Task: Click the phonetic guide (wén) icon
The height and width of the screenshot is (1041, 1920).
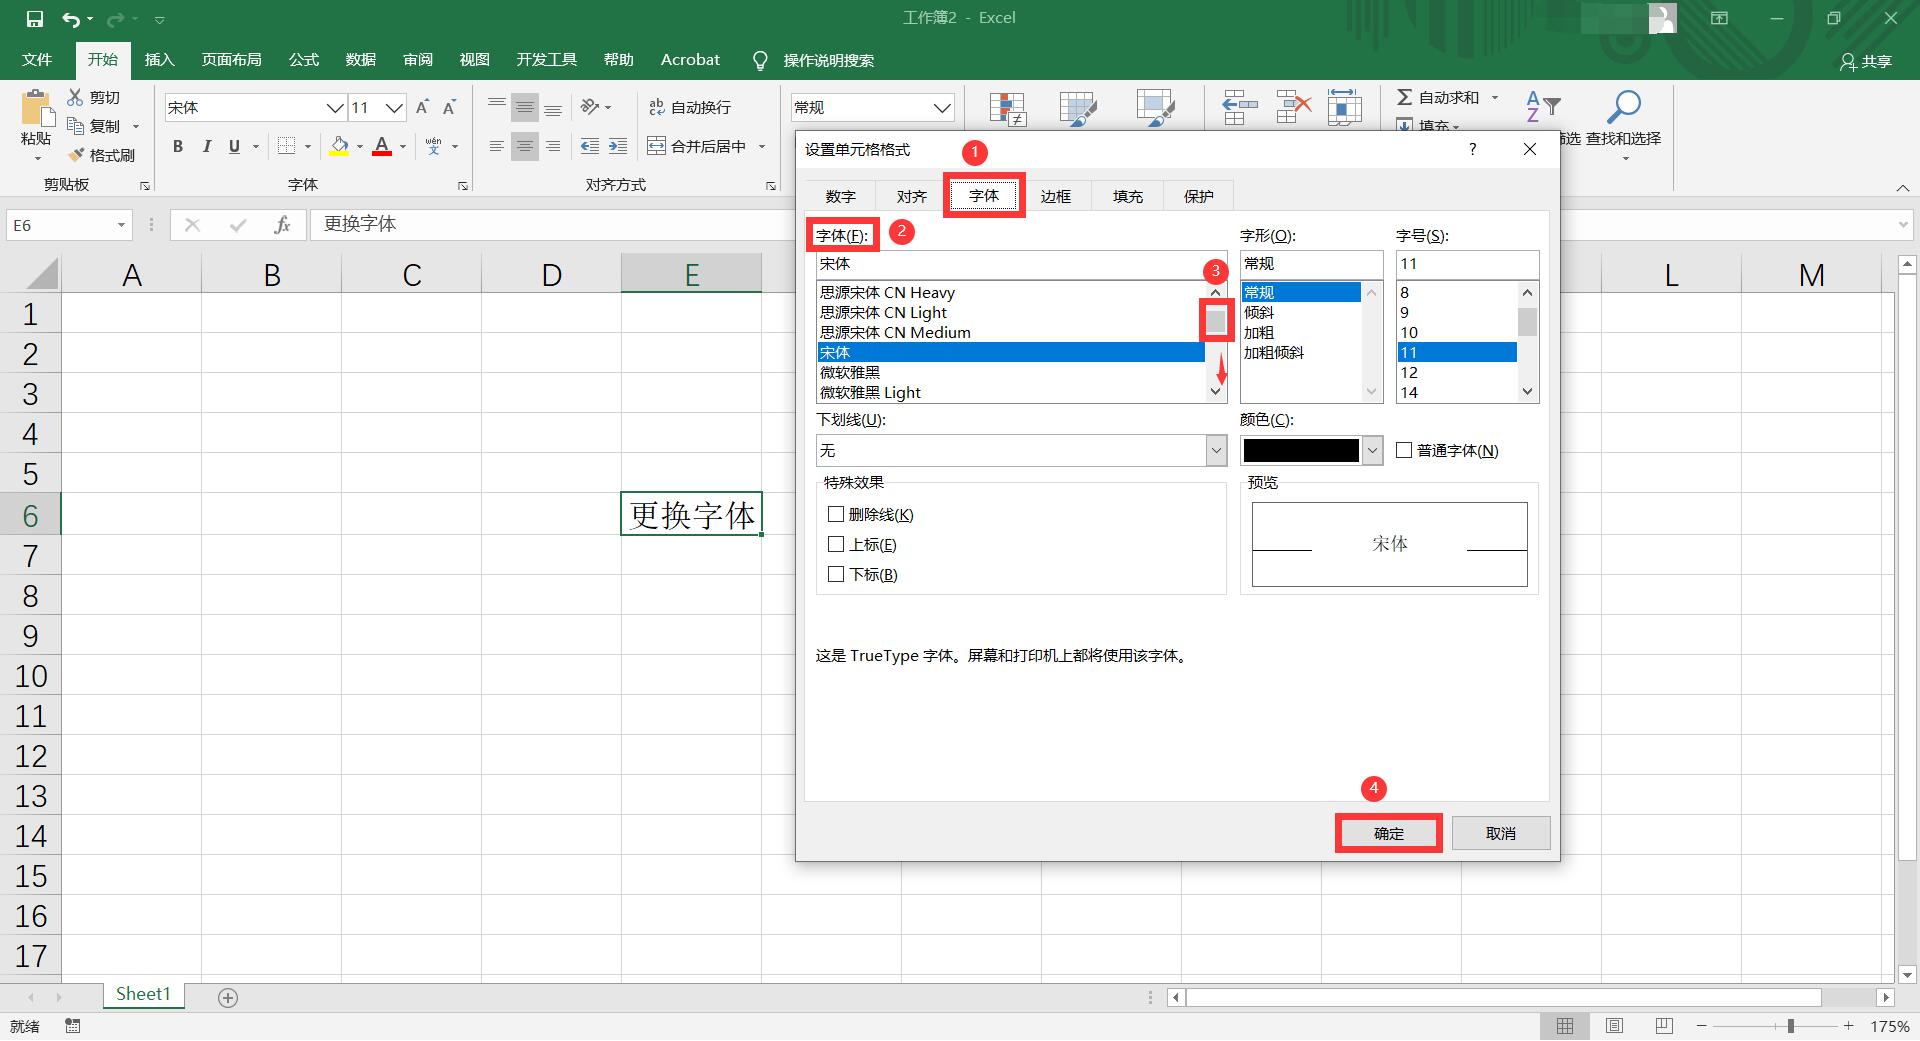Action: click(x=433, y=147)
